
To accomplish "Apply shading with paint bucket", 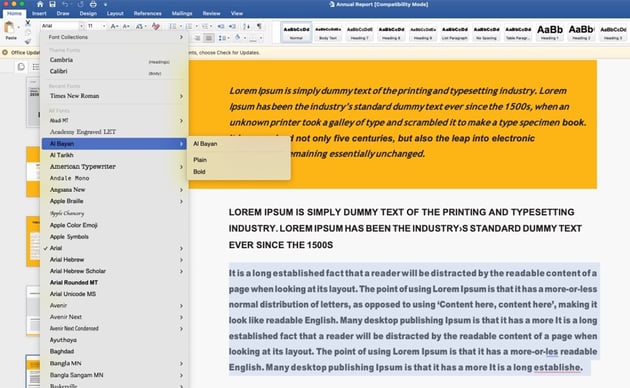I will (x=237, y=38).
